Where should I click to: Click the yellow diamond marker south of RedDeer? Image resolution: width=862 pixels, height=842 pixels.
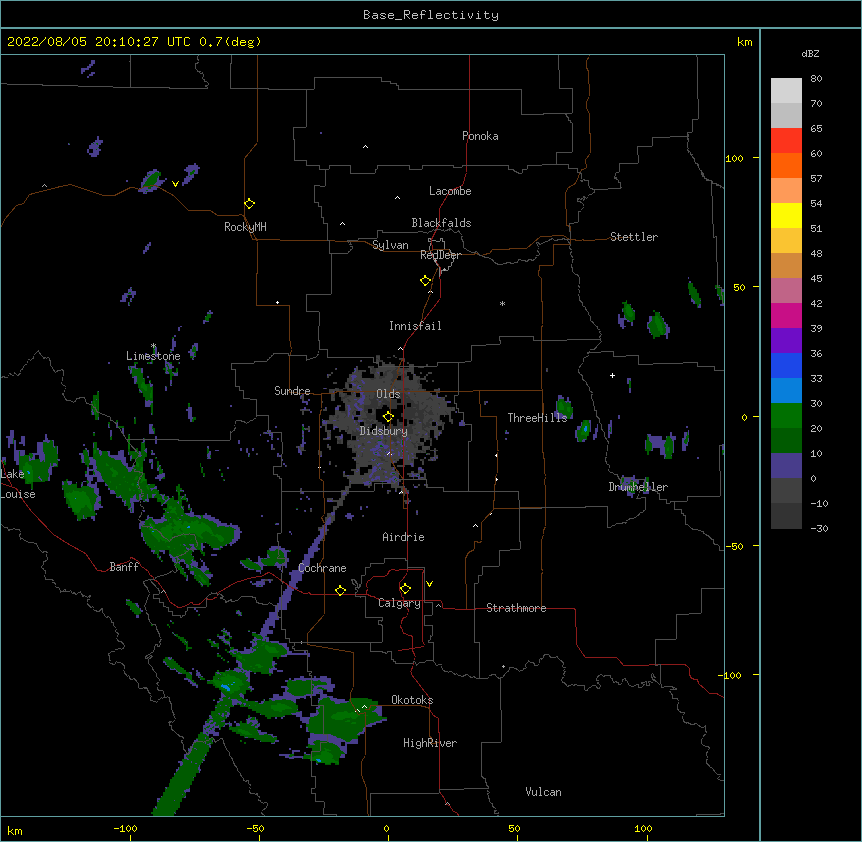point(425,280)
